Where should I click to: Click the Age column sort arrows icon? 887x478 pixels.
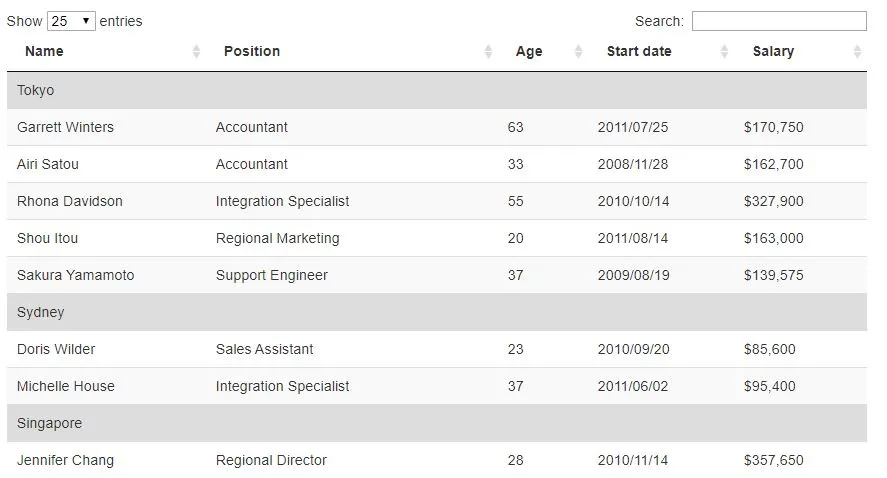tap(578, 52)
